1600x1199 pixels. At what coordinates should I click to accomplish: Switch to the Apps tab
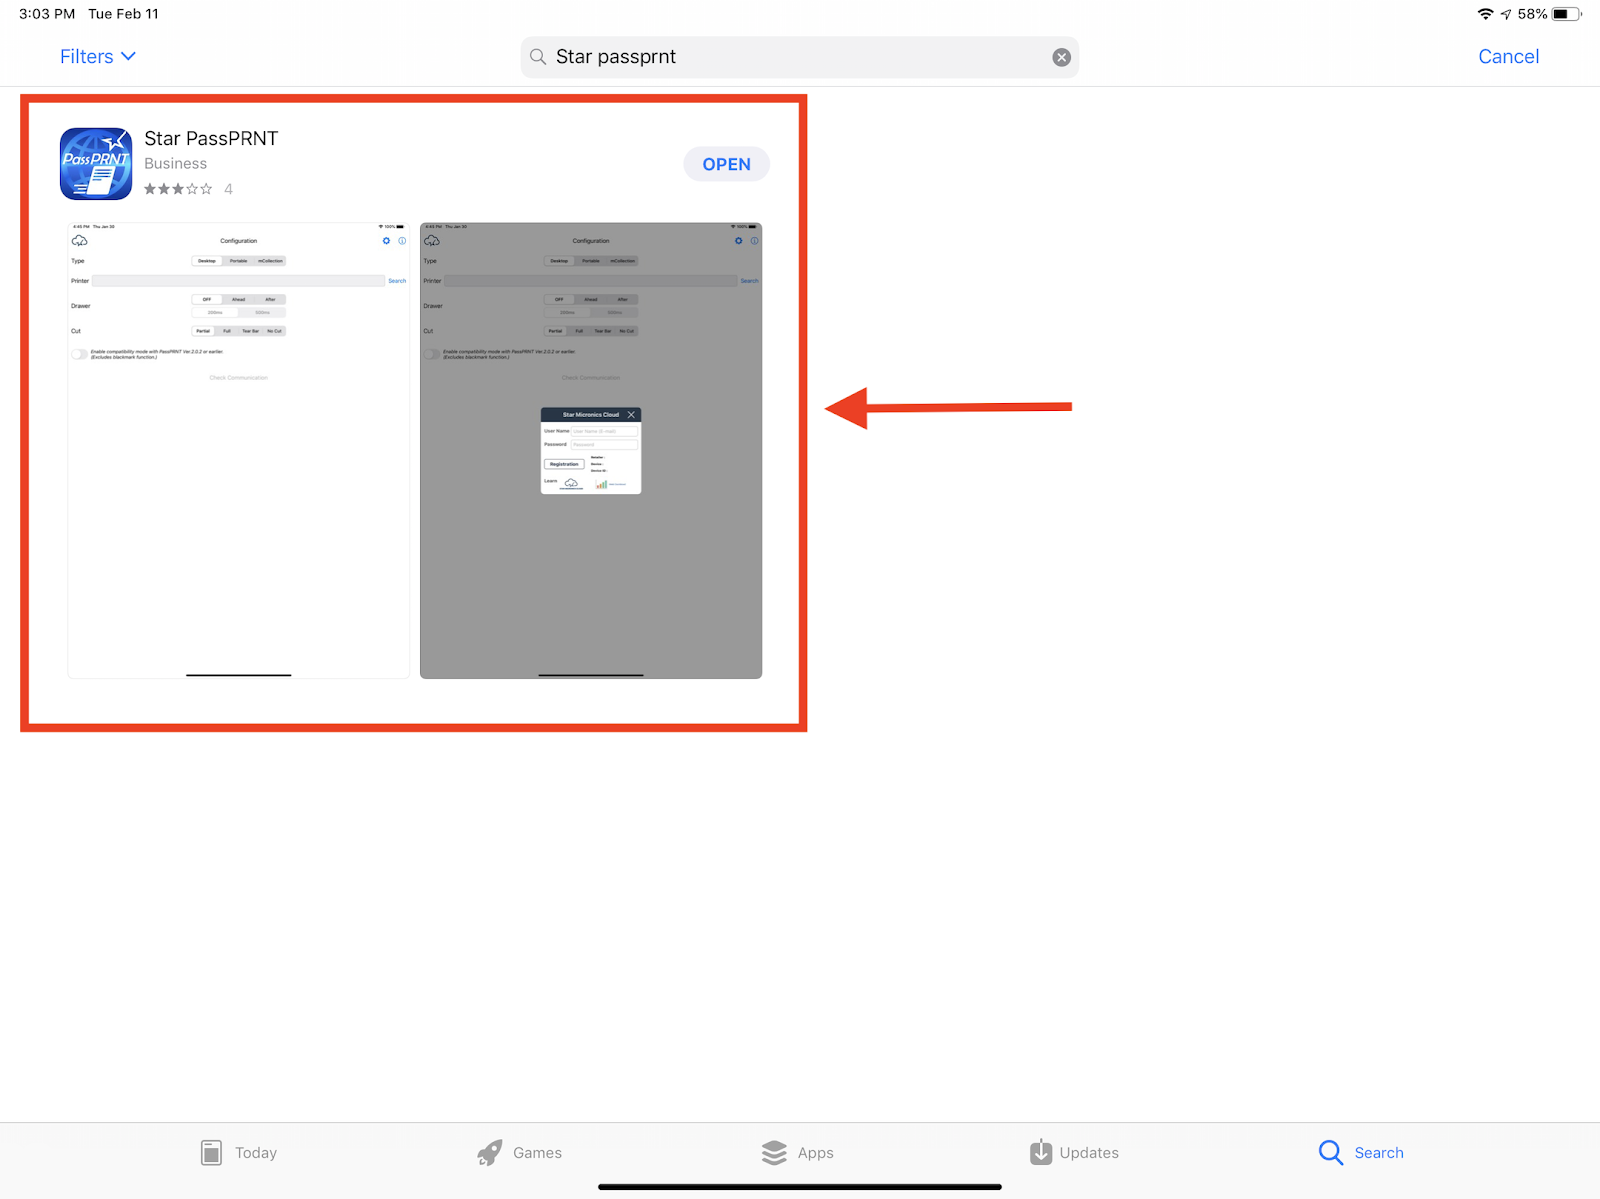pyautogui.click(x=797, y=1153)
